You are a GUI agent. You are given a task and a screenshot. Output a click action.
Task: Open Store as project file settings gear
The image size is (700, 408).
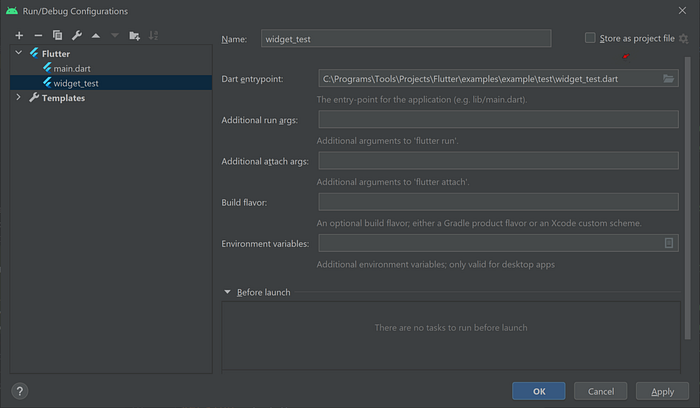[x=684, y=38]
